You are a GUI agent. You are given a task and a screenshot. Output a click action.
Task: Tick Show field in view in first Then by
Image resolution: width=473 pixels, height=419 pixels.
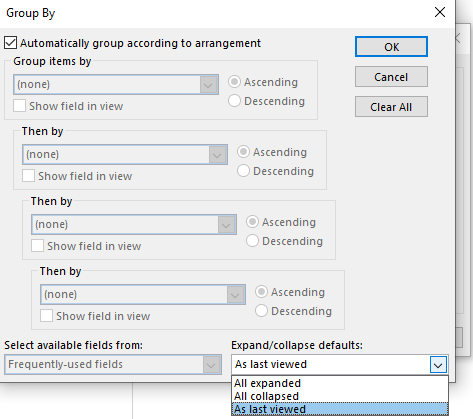pos(28,176)
